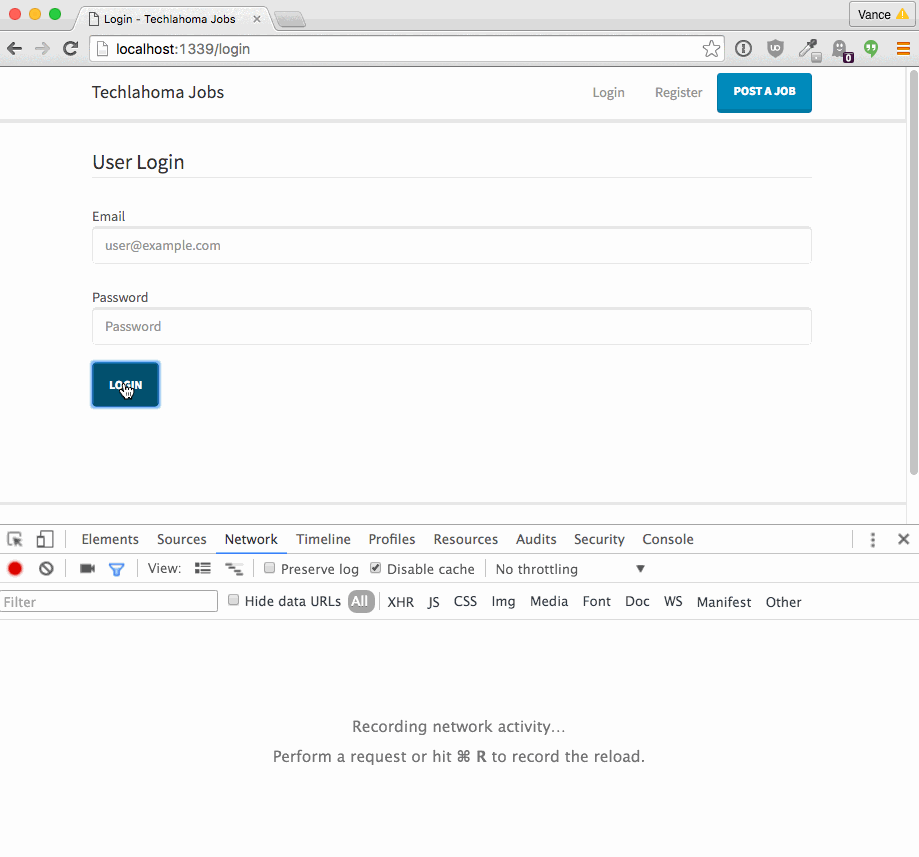Open the uBlock Origin extension
Viewport: 919px width, 857px height.
point(775,48)
